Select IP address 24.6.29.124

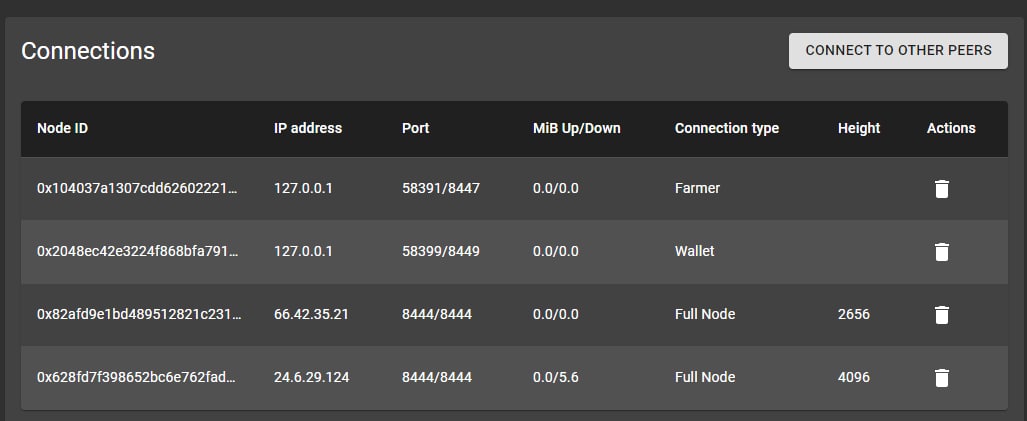311,377
